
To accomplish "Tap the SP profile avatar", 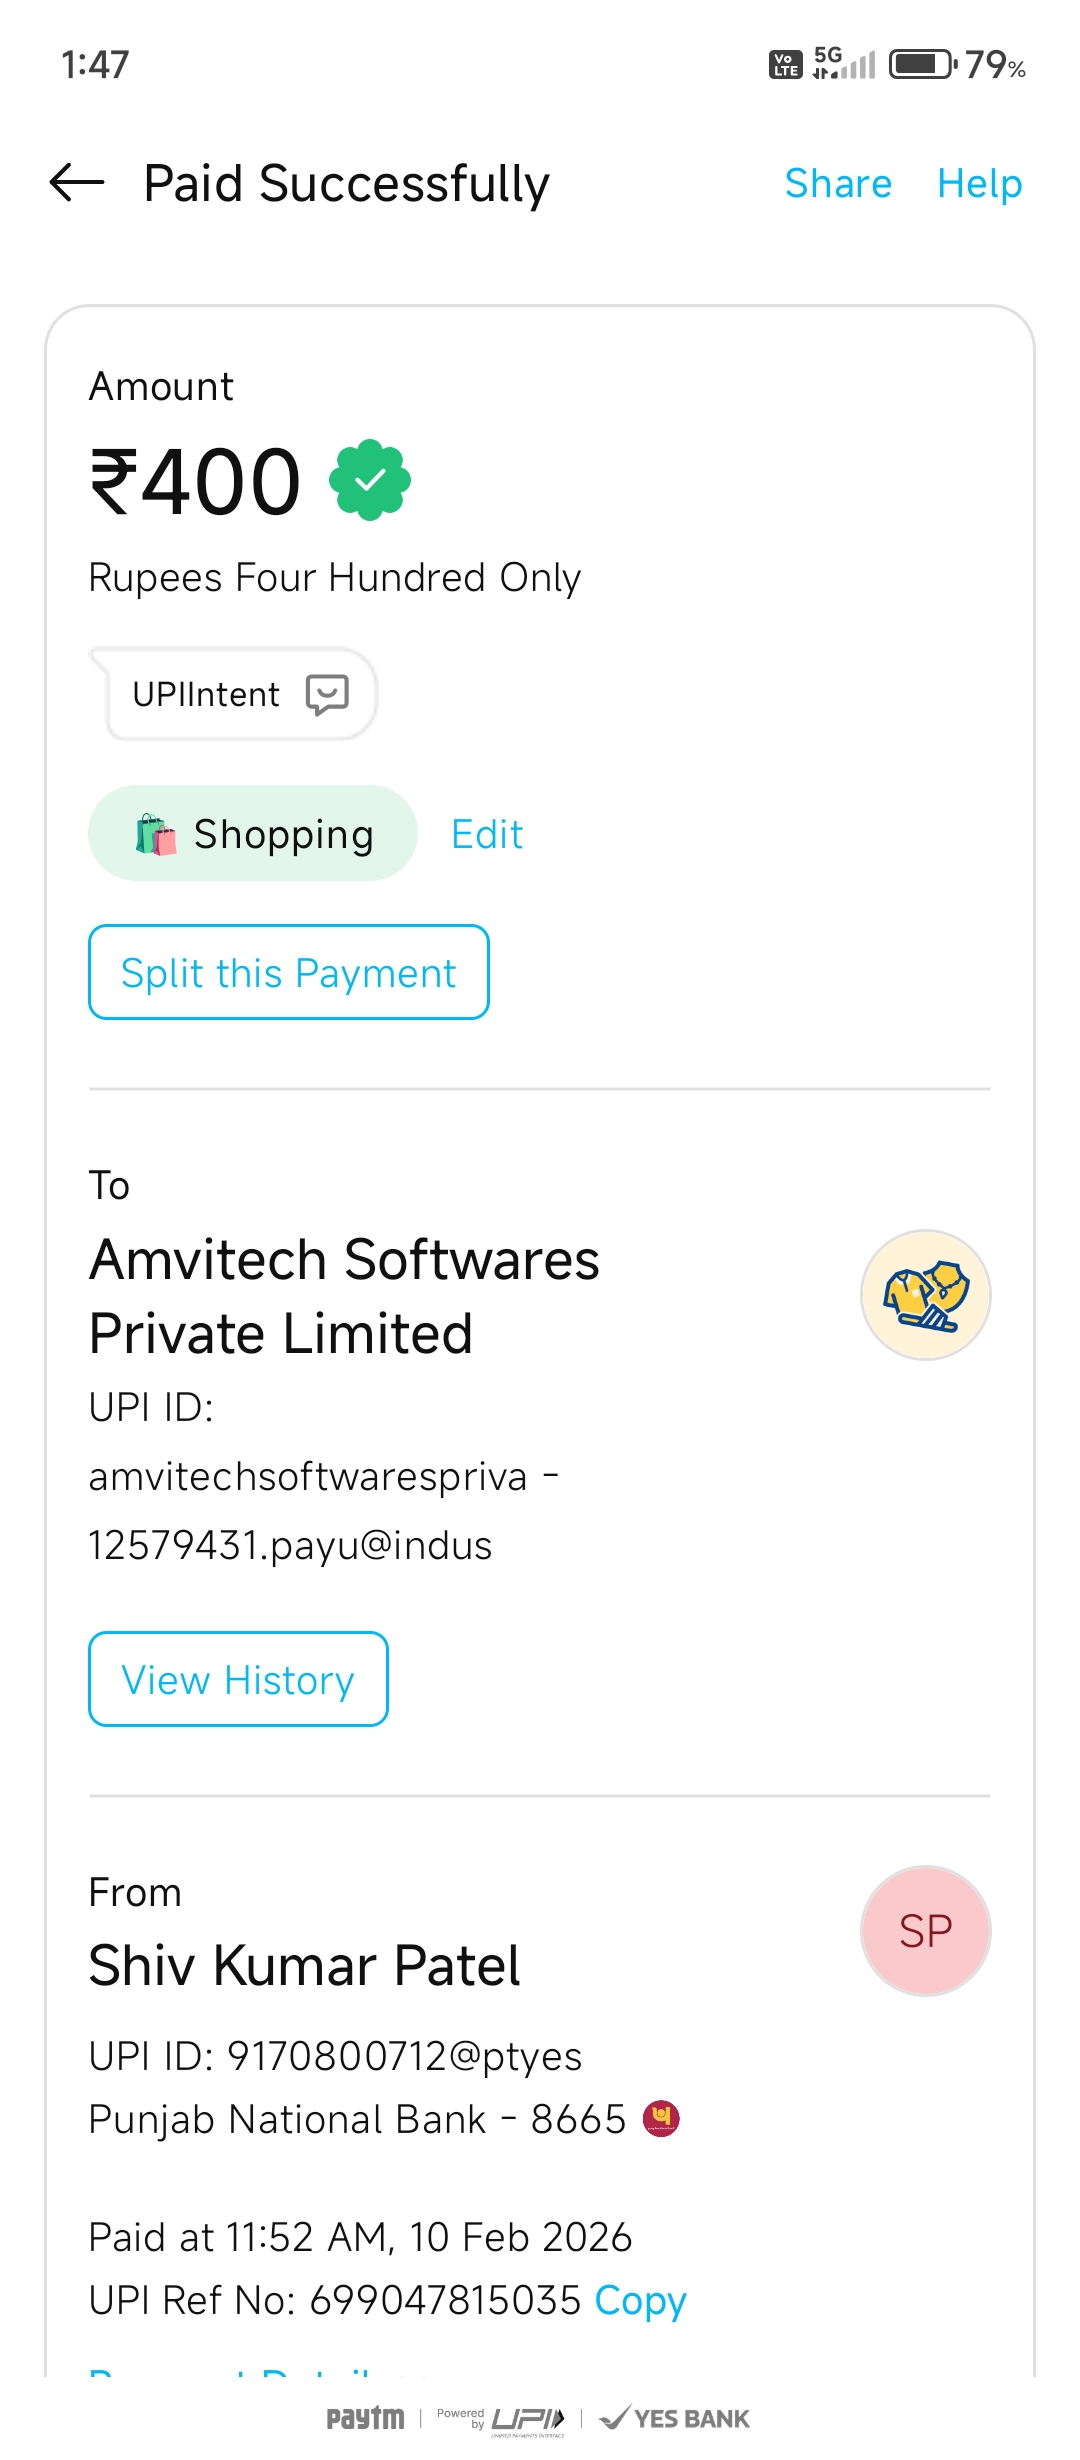I will point(925,1931).
